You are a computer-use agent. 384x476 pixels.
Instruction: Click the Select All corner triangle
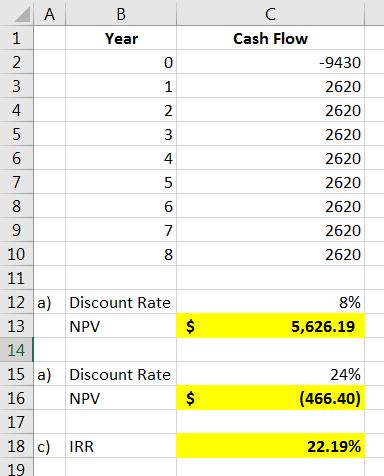[x=22, y=15]
